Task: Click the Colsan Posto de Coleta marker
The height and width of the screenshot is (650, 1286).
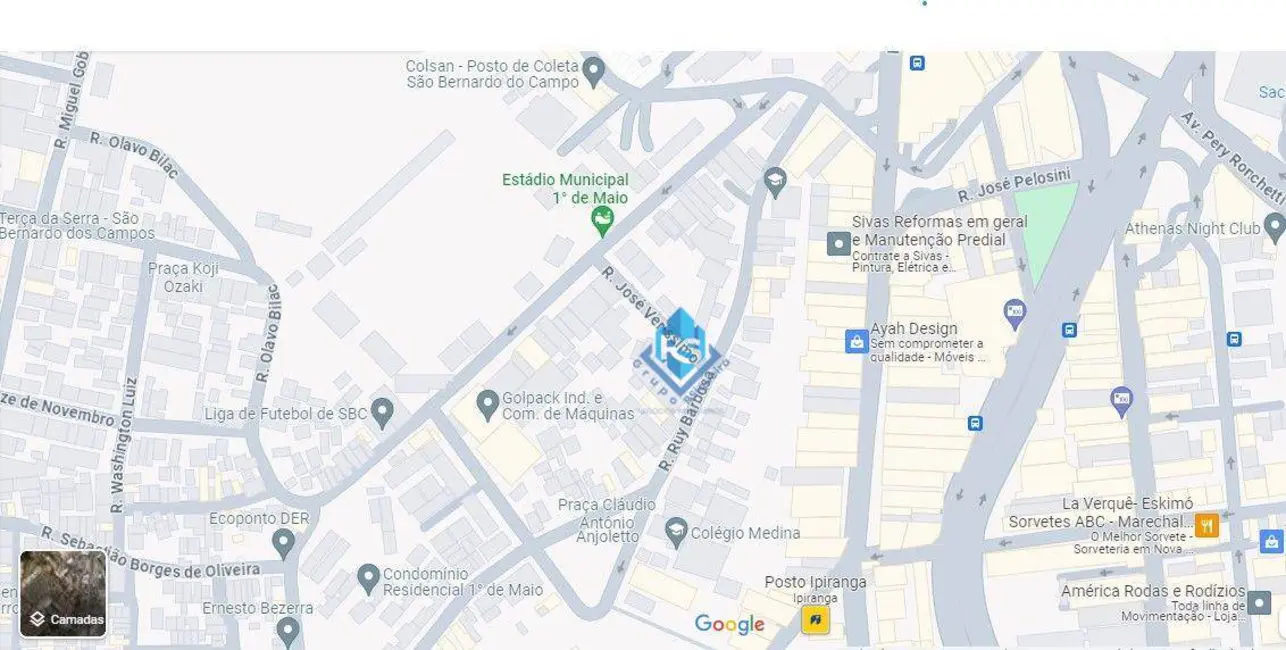Action: [594, 72]
